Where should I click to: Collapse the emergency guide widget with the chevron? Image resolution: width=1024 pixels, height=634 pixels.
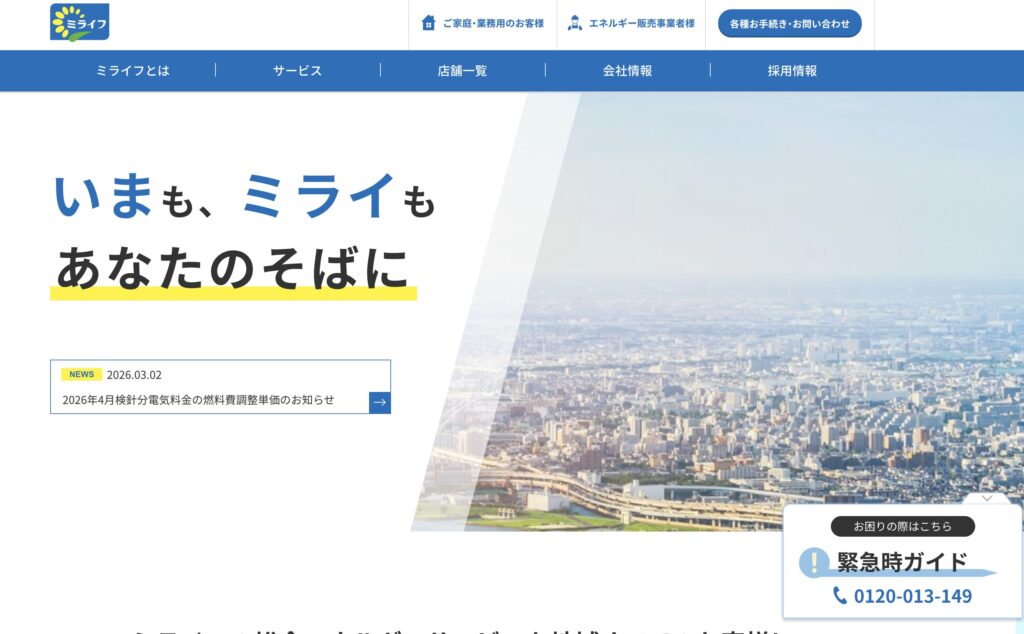pyautogui.click(x=987, y=497)
